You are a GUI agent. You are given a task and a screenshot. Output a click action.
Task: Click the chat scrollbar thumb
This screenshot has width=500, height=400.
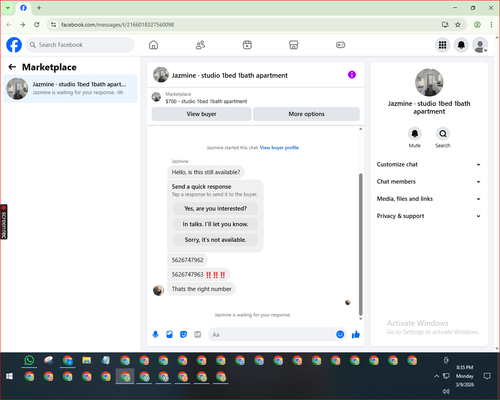(360, 244)
